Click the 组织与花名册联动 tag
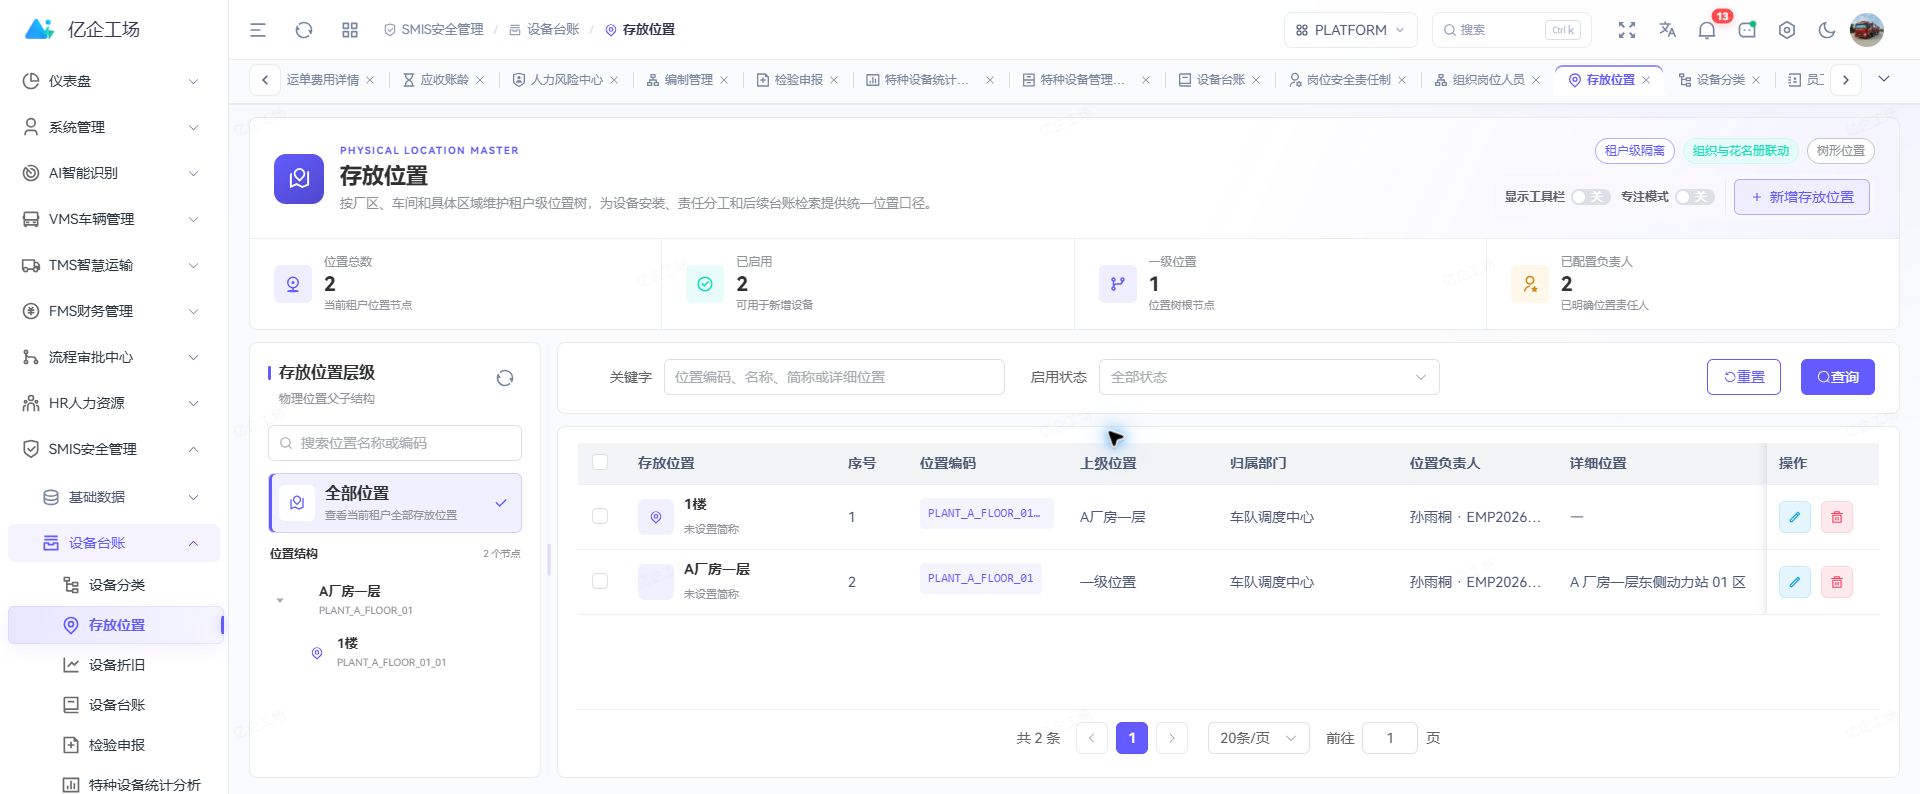 click(1741, 151)
